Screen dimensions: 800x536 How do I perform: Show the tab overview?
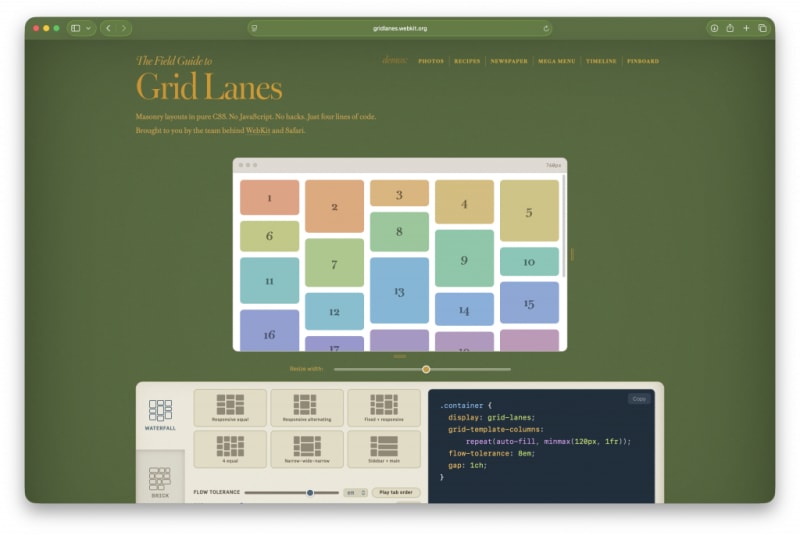pyautogui.click(x=762, y=28)
